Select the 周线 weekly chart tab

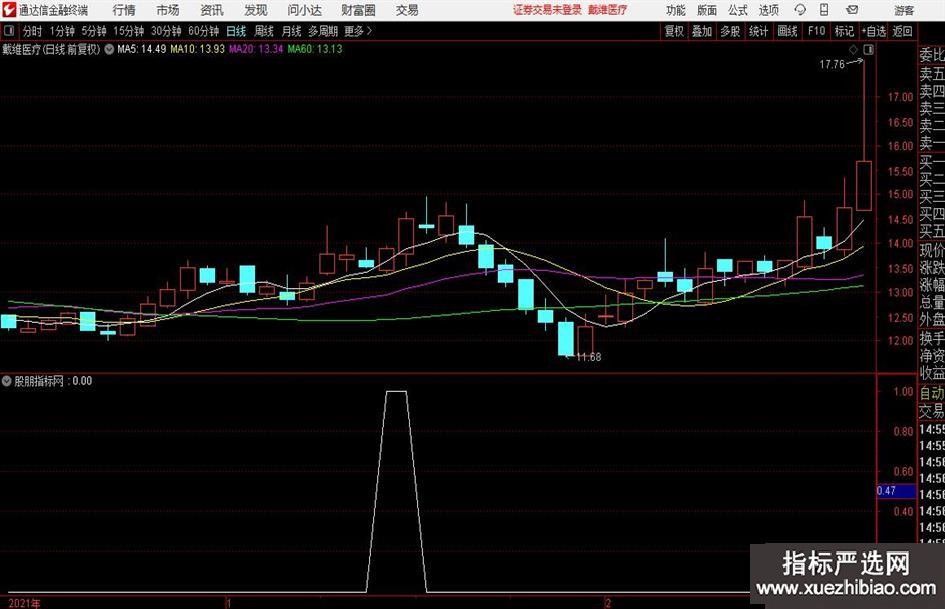tap(264, 31)
